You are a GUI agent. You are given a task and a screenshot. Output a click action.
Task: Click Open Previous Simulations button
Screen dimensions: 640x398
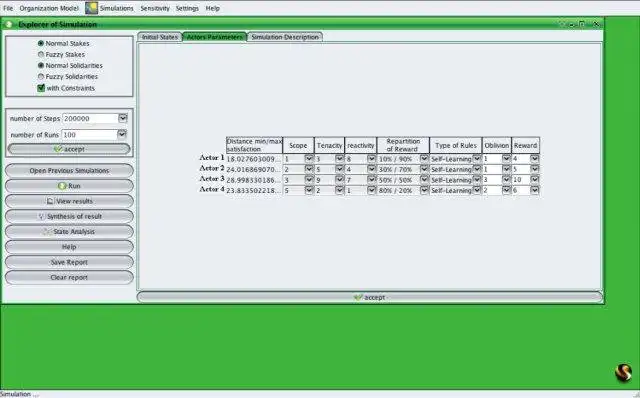(69, 171)
